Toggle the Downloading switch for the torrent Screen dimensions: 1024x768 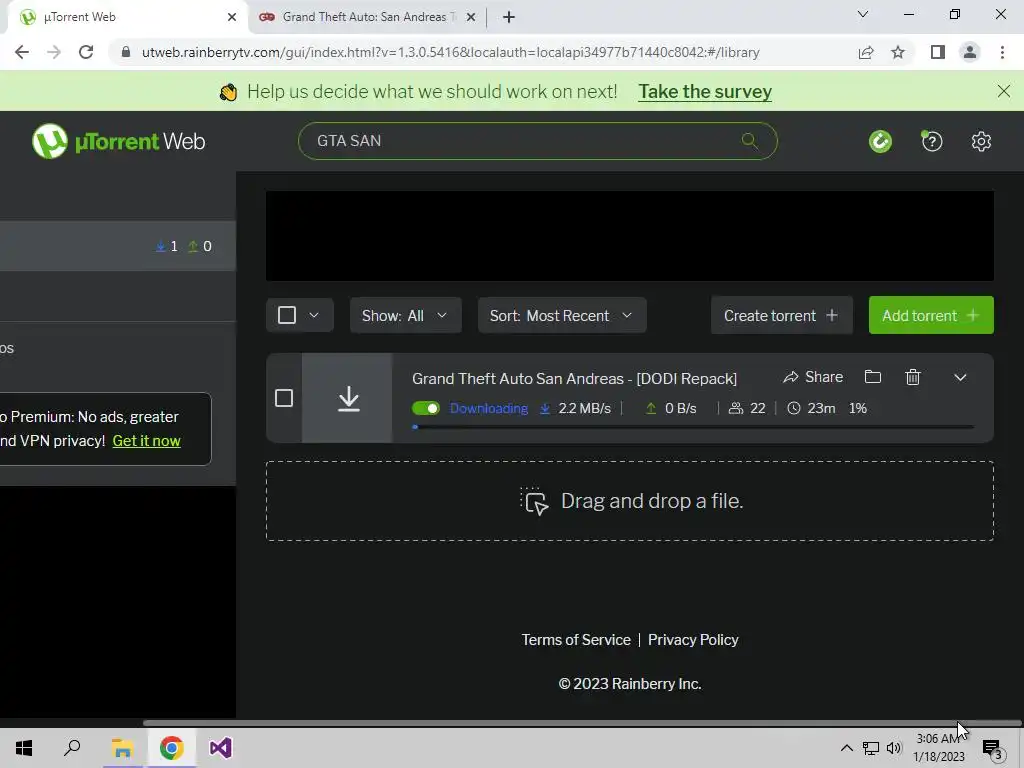click(x=426, y=408)
